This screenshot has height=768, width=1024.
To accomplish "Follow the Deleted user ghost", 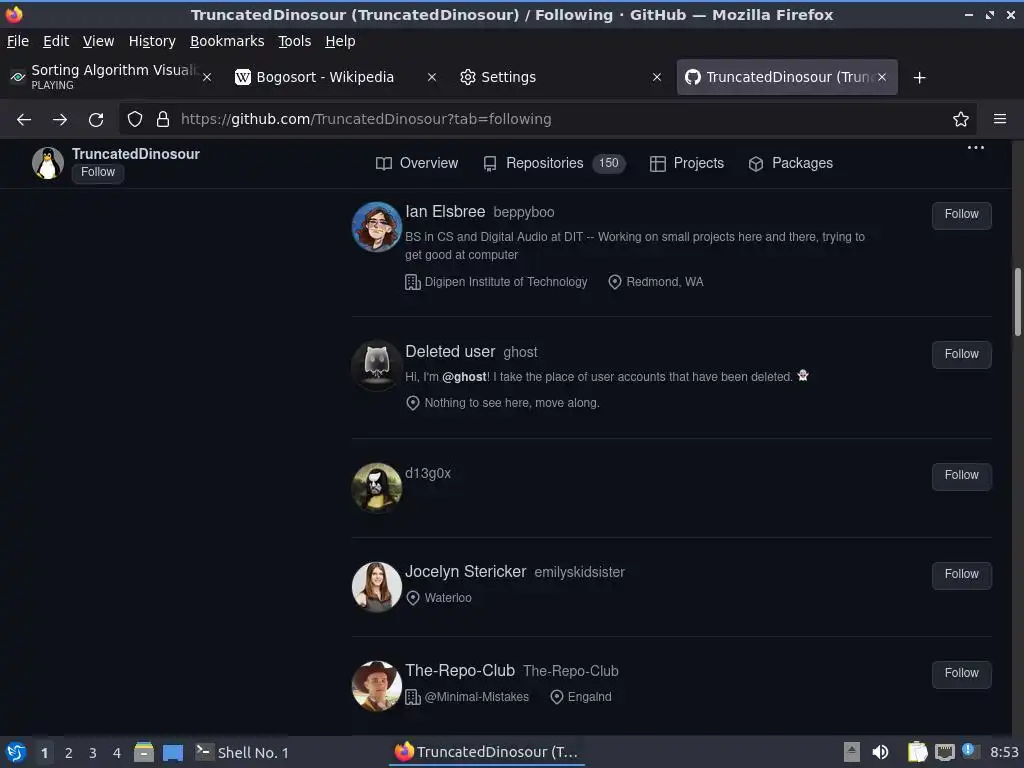I will coord(961,355).
